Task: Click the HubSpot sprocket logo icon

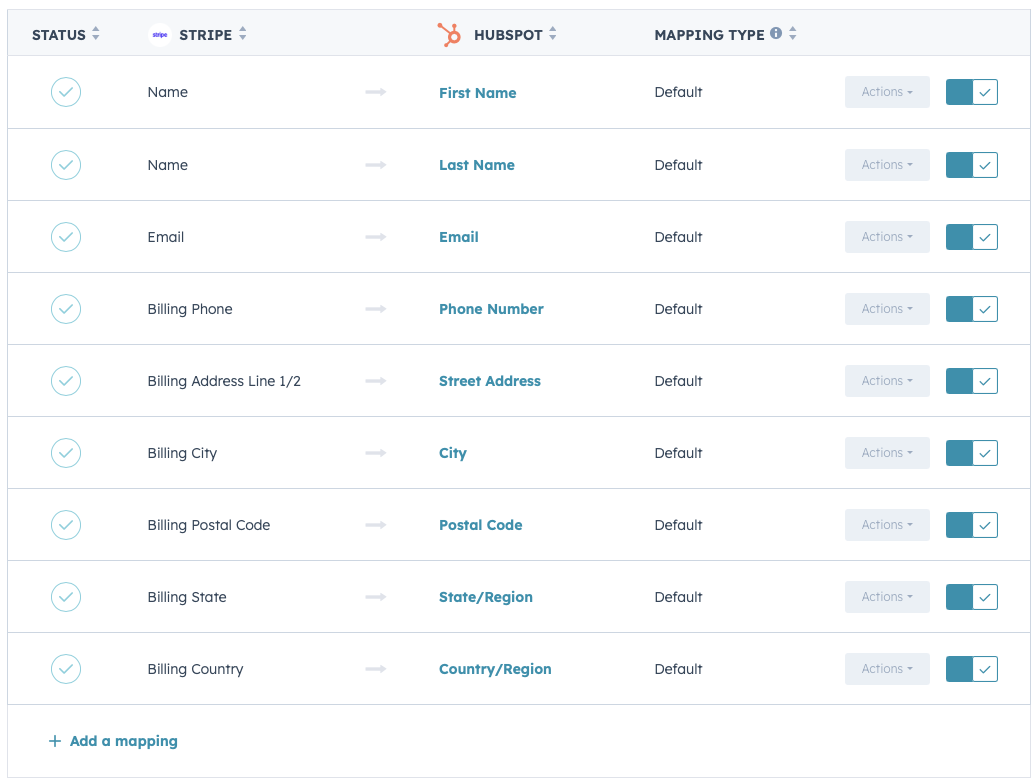Action: pos(450,35)
